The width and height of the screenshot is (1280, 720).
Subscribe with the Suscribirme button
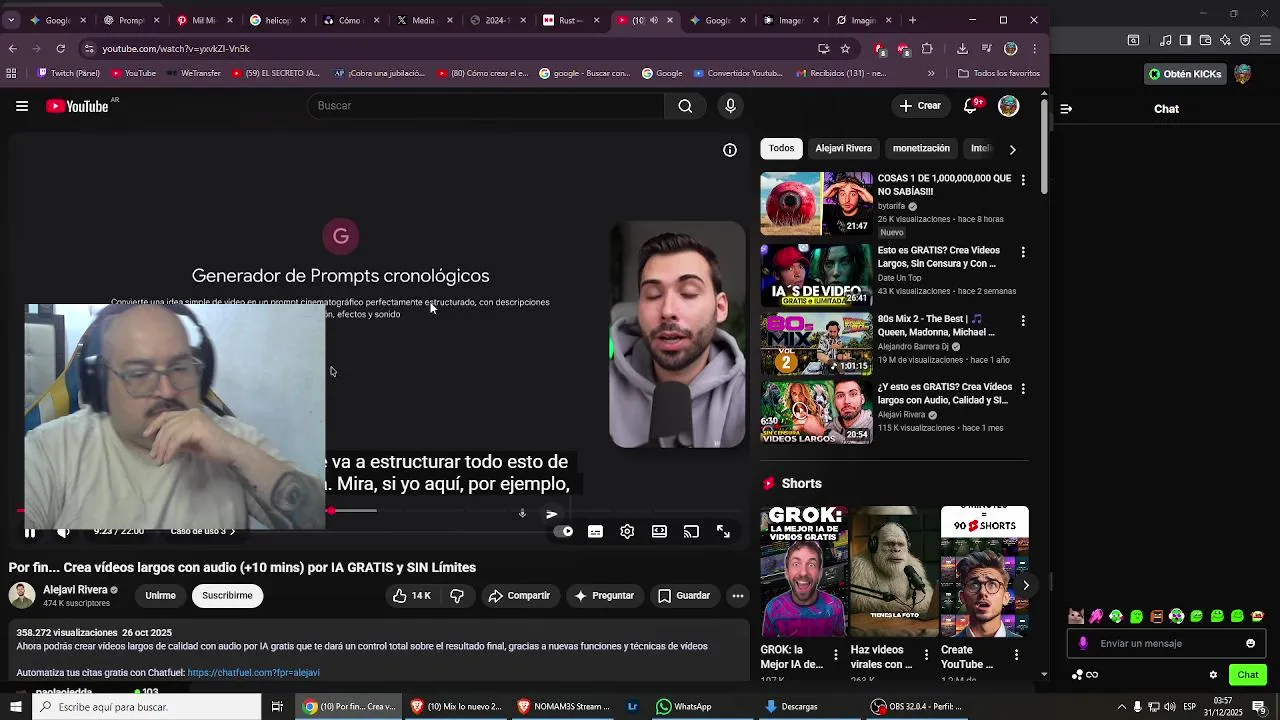(227, 596)
